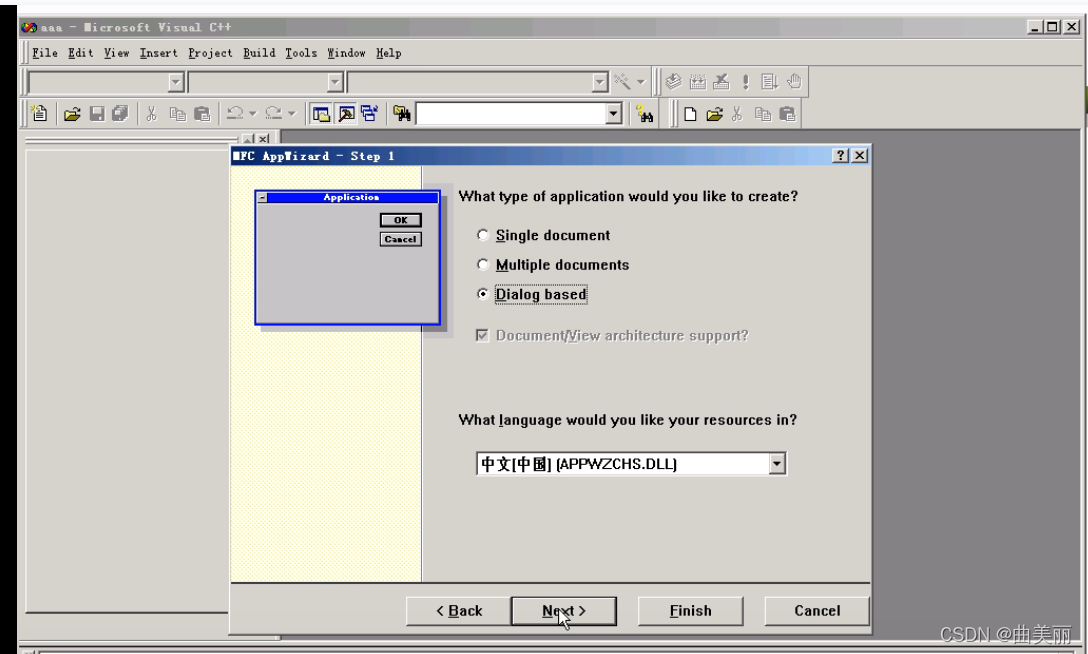Image resolution: width=1088 pixels, height=654 pixels.
Task: Click the Search help binoculars with question mark
Action: (x=645, y=114)
